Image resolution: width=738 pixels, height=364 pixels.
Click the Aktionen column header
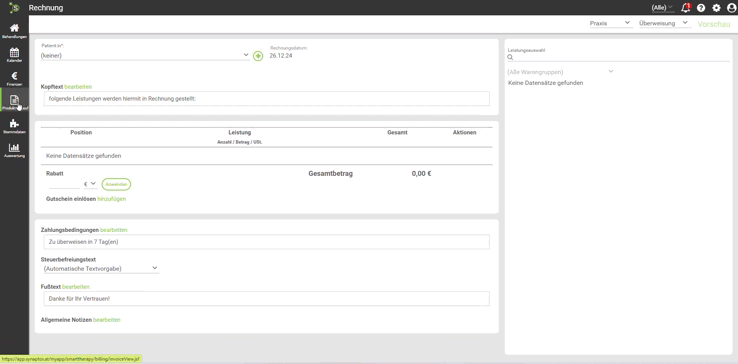tap(465, 133)
